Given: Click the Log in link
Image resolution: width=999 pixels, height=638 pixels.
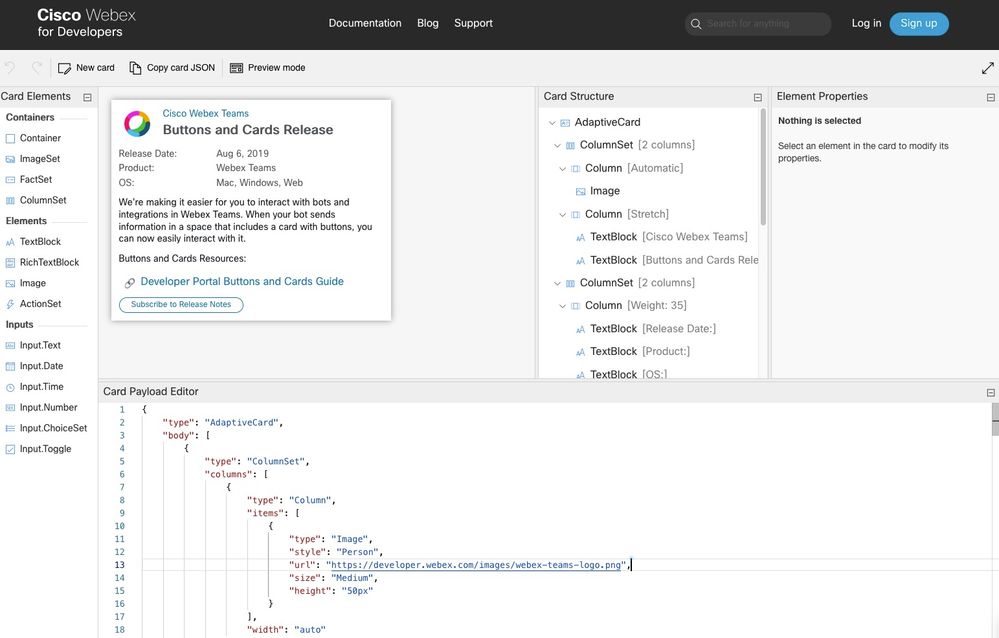Looking at the screenshot, I should (x=866, y=23).
